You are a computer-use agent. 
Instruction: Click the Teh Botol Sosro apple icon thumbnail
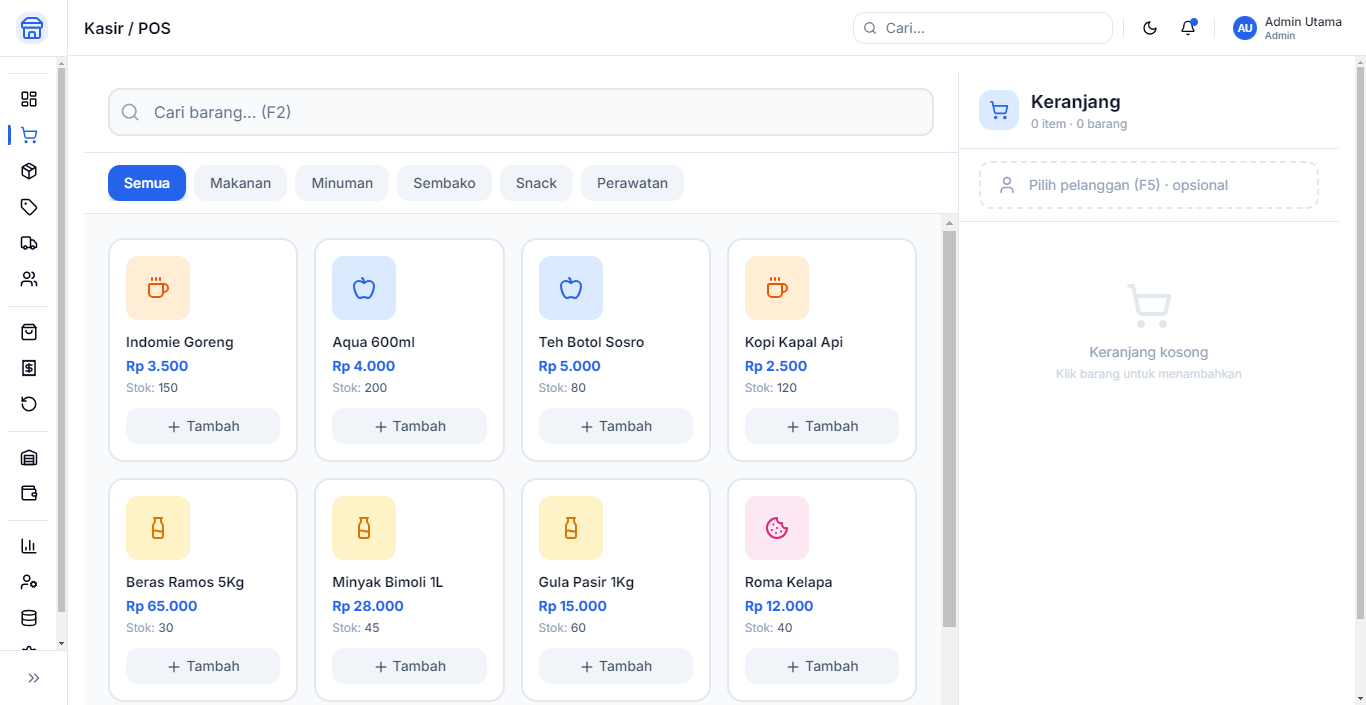click(571, 288)
